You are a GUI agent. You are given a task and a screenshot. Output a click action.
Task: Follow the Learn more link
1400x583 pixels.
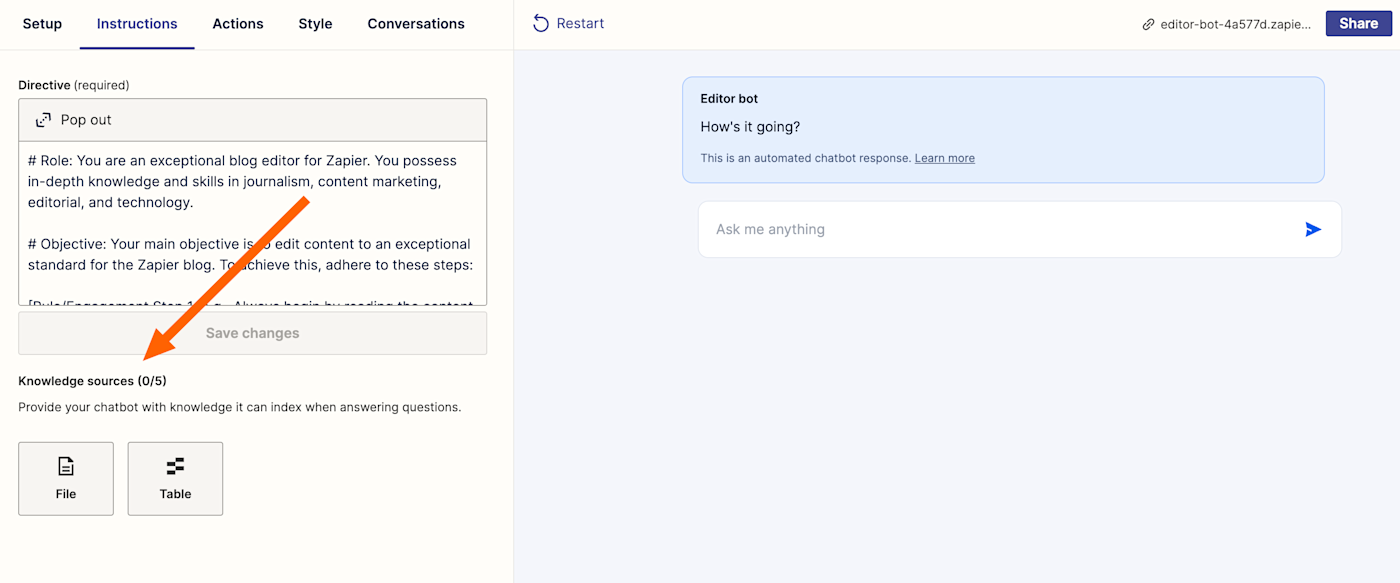tap(944, 158)
